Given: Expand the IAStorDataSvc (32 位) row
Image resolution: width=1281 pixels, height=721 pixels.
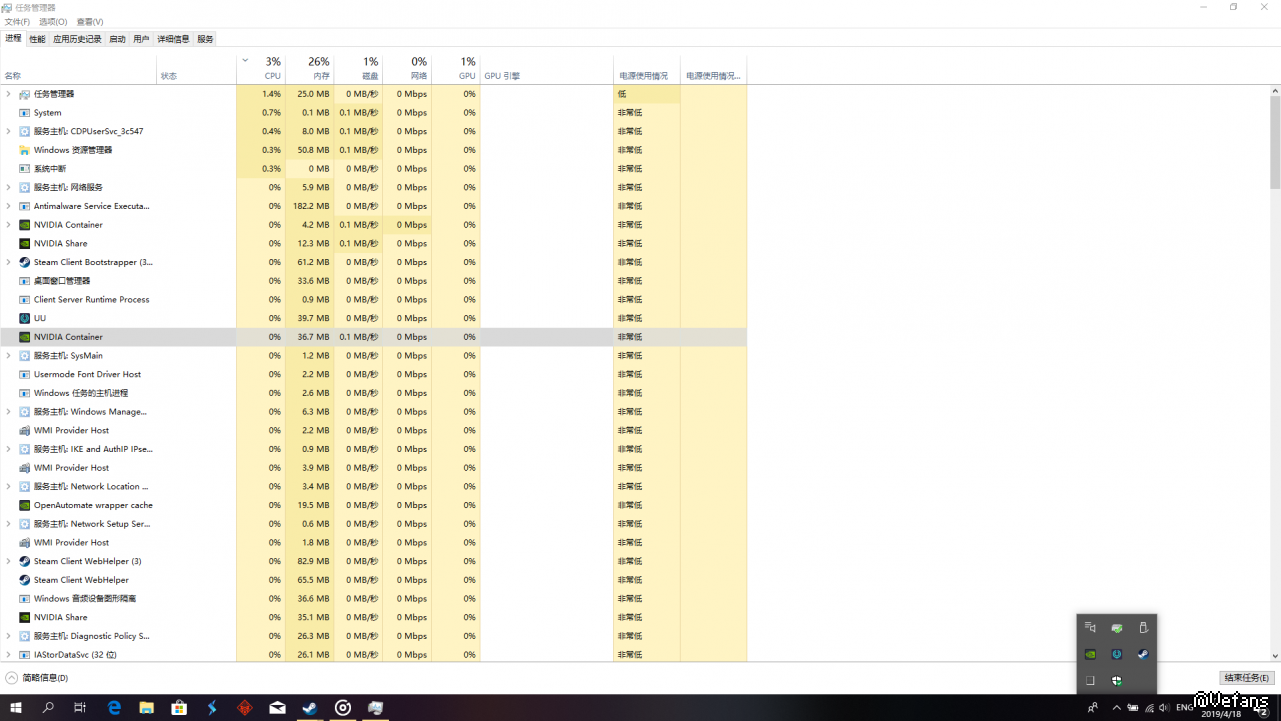Looking at the screenshot, I should click(8, 655).
